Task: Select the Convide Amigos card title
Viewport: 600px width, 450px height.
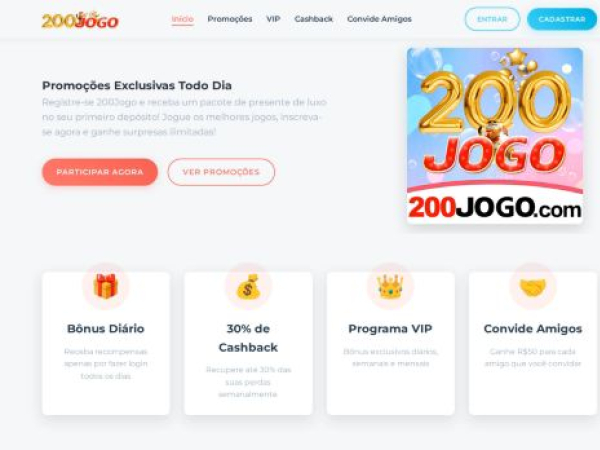Action: coord(533,329)
